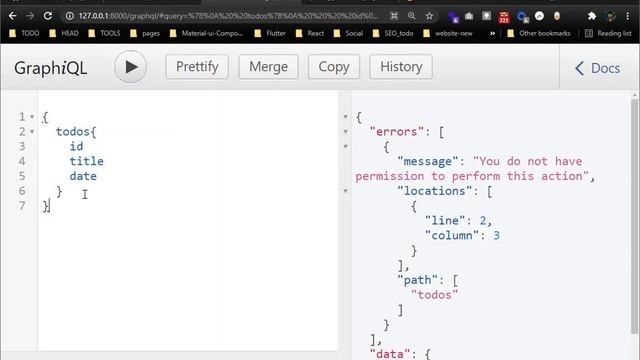
Task: Click the GraphiQL title logo
Action: click(51, 68)
